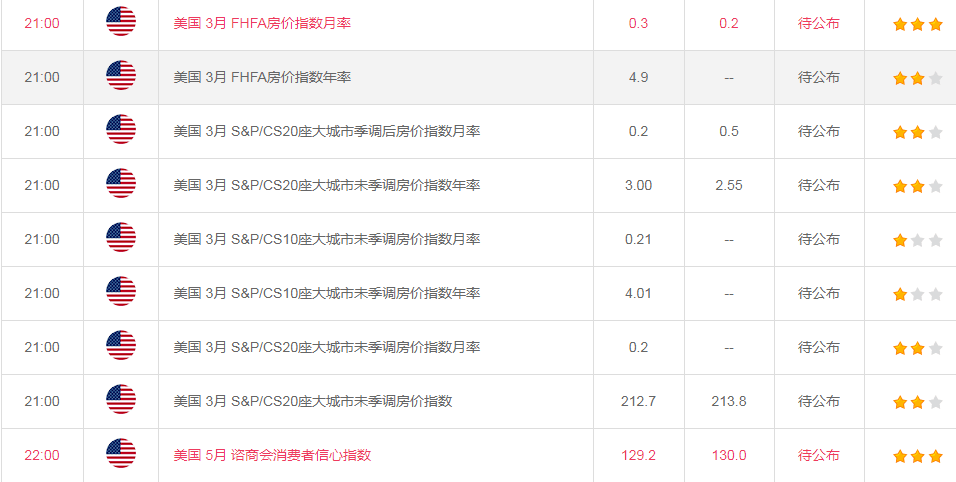The width and height of the screenshot is (956, 482).
Task: Click 待公布 in 谘商会消费者信心指数 row
Action: (x=819, y=455)
